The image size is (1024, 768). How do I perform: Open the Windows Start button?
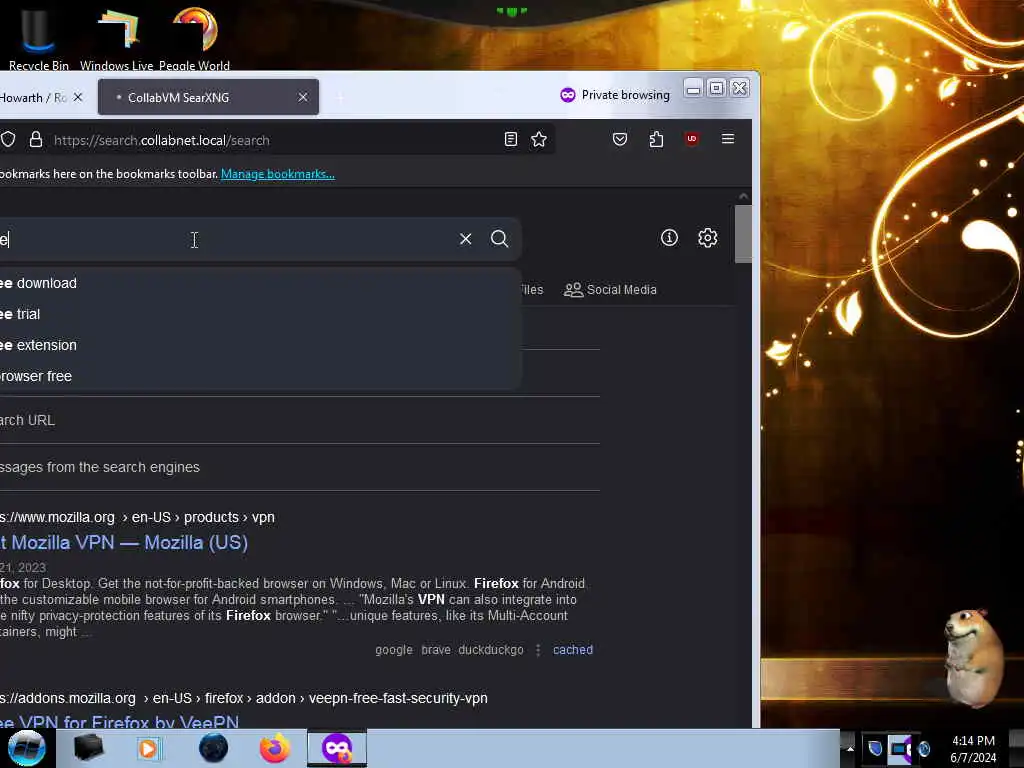coord(26,748)
